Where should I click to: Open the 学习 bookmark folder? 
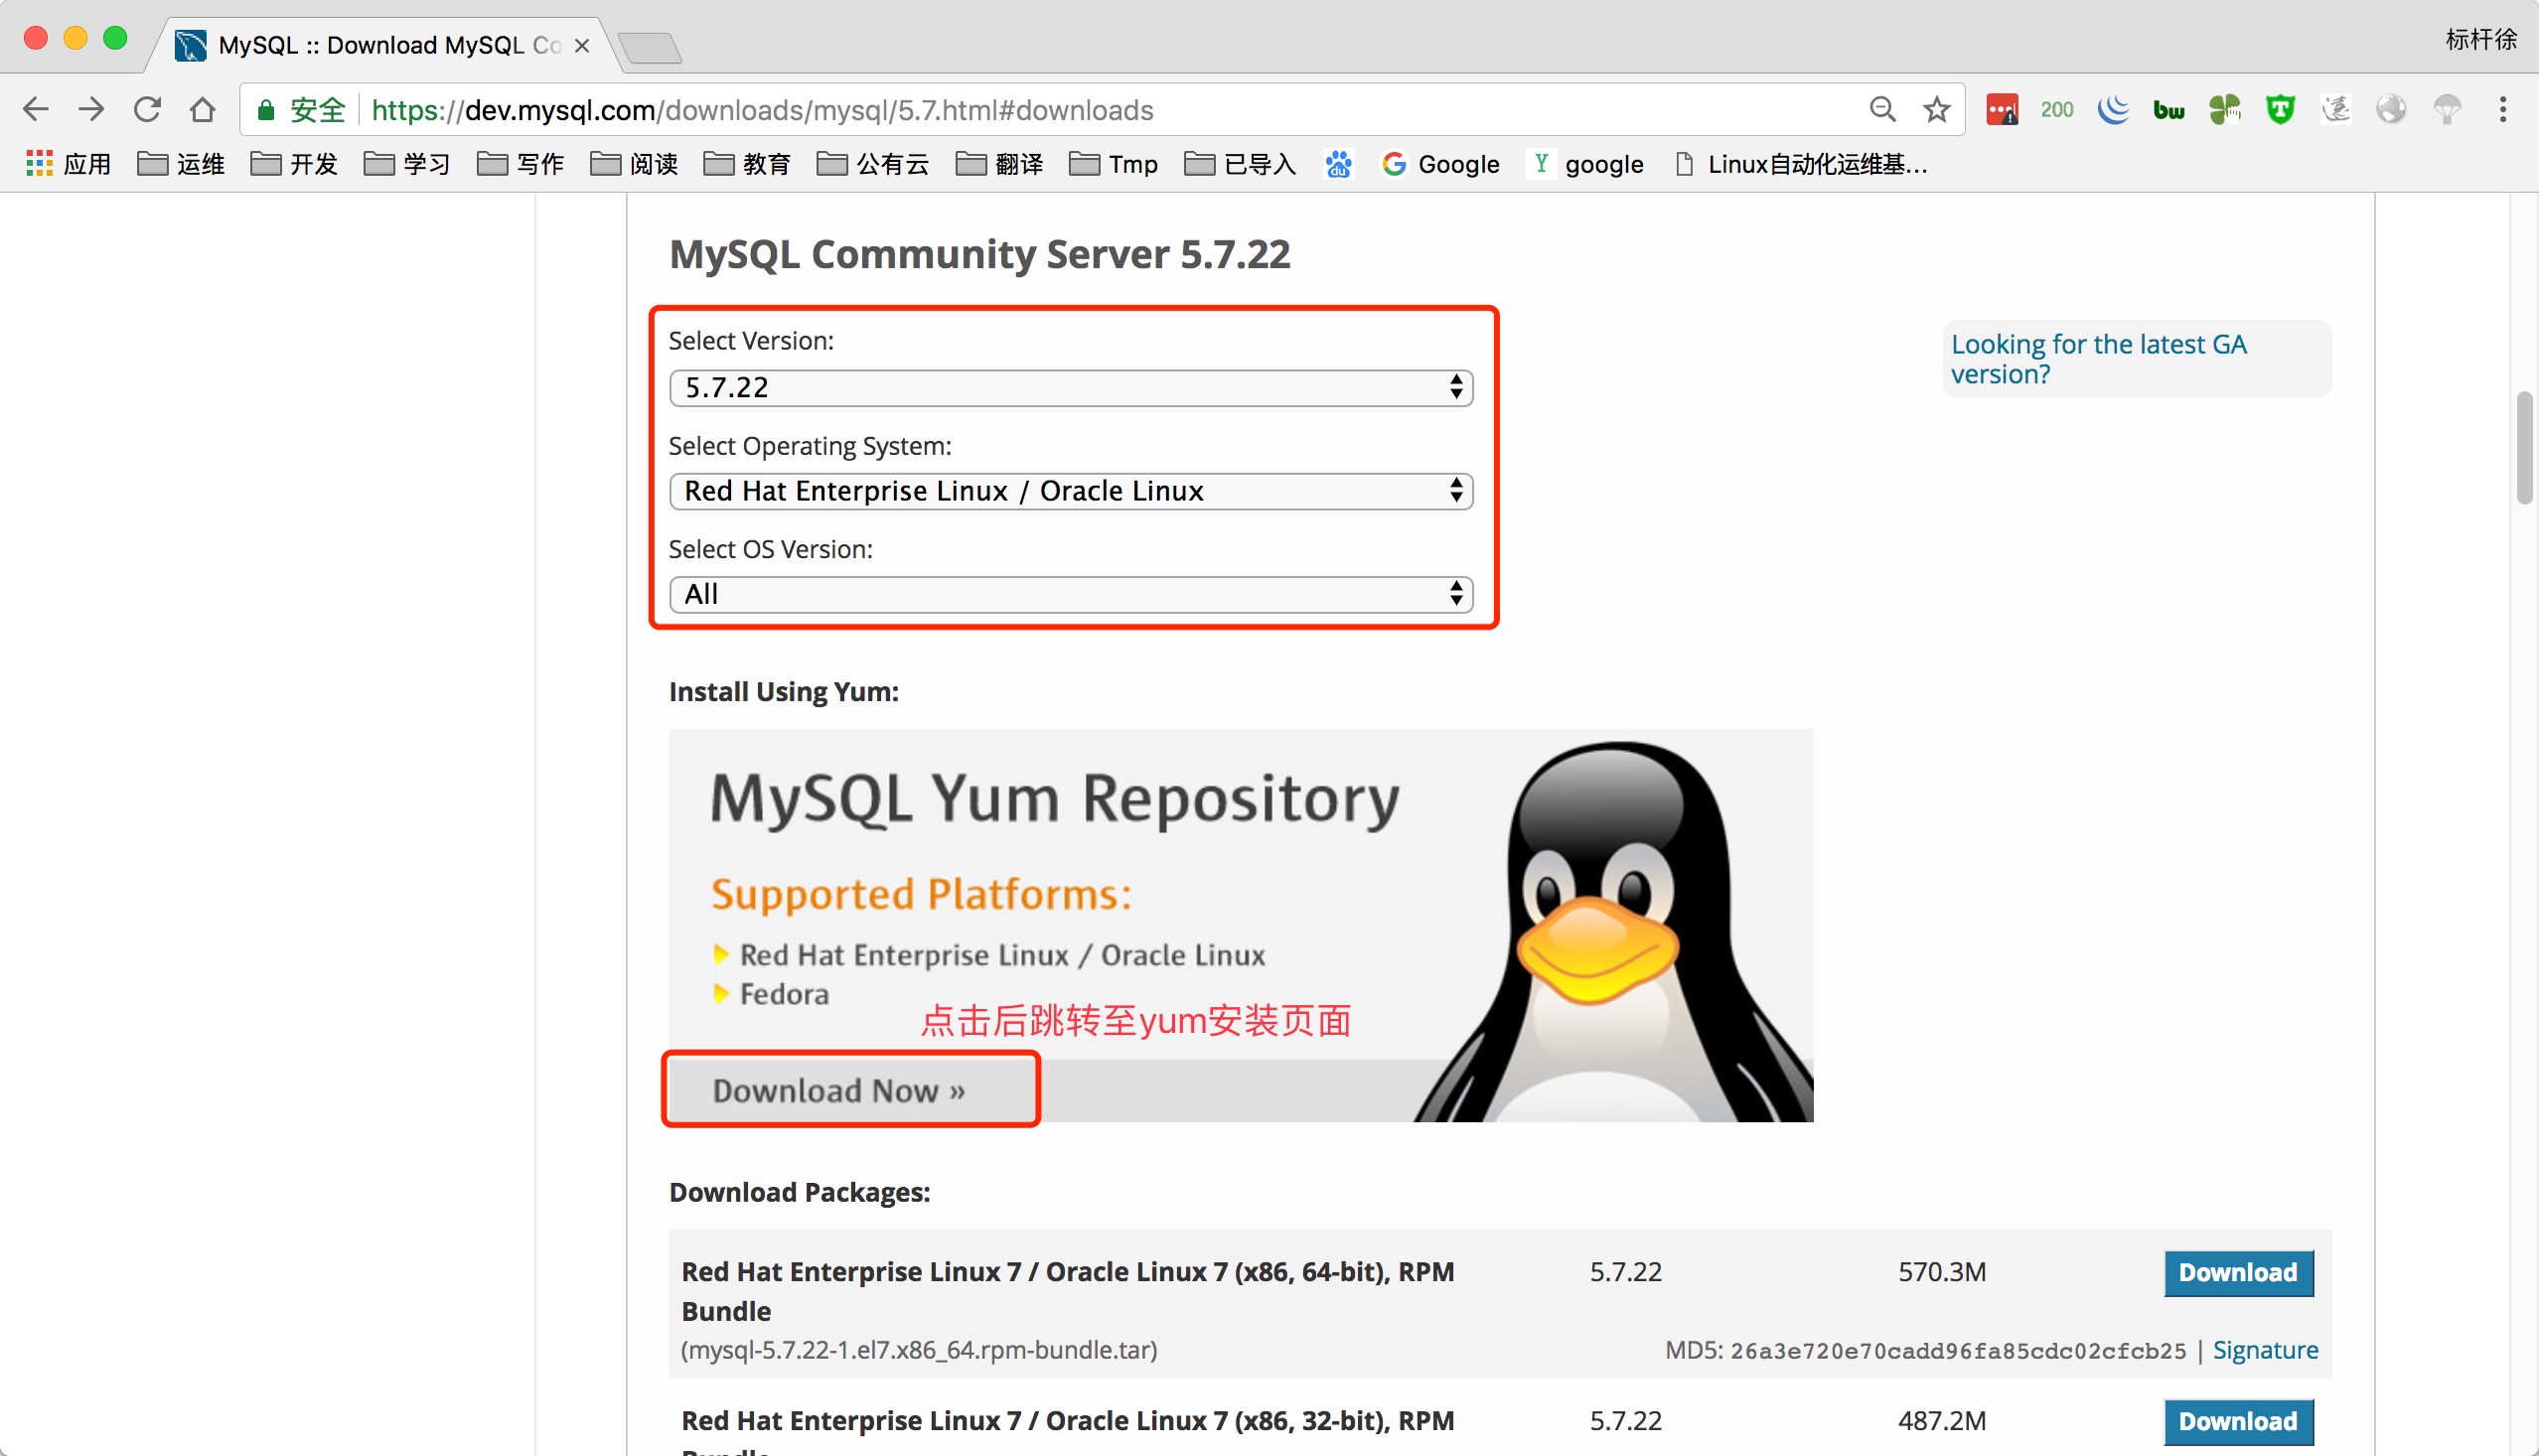tap(407, 164)
